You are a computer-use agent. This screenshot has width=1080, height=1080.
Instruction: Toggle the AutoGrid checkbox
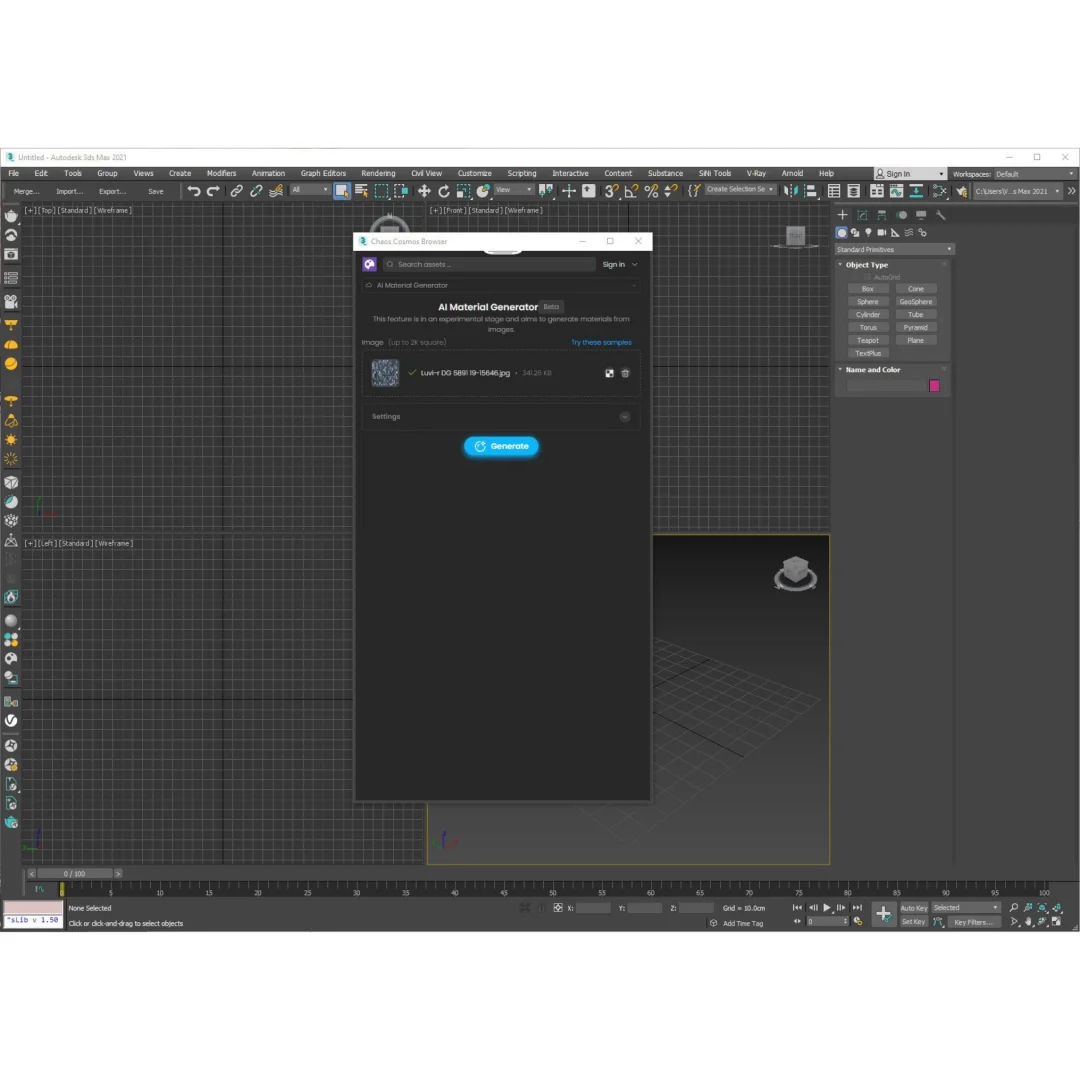(868, 277)
